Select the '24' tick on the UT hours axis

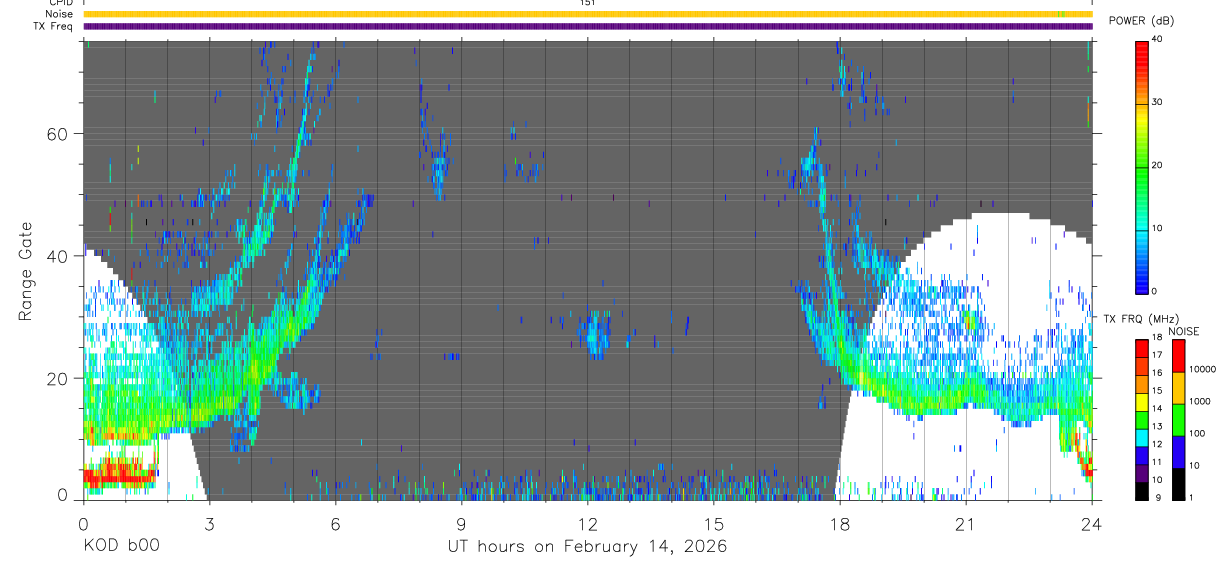tap(1092, 523)
